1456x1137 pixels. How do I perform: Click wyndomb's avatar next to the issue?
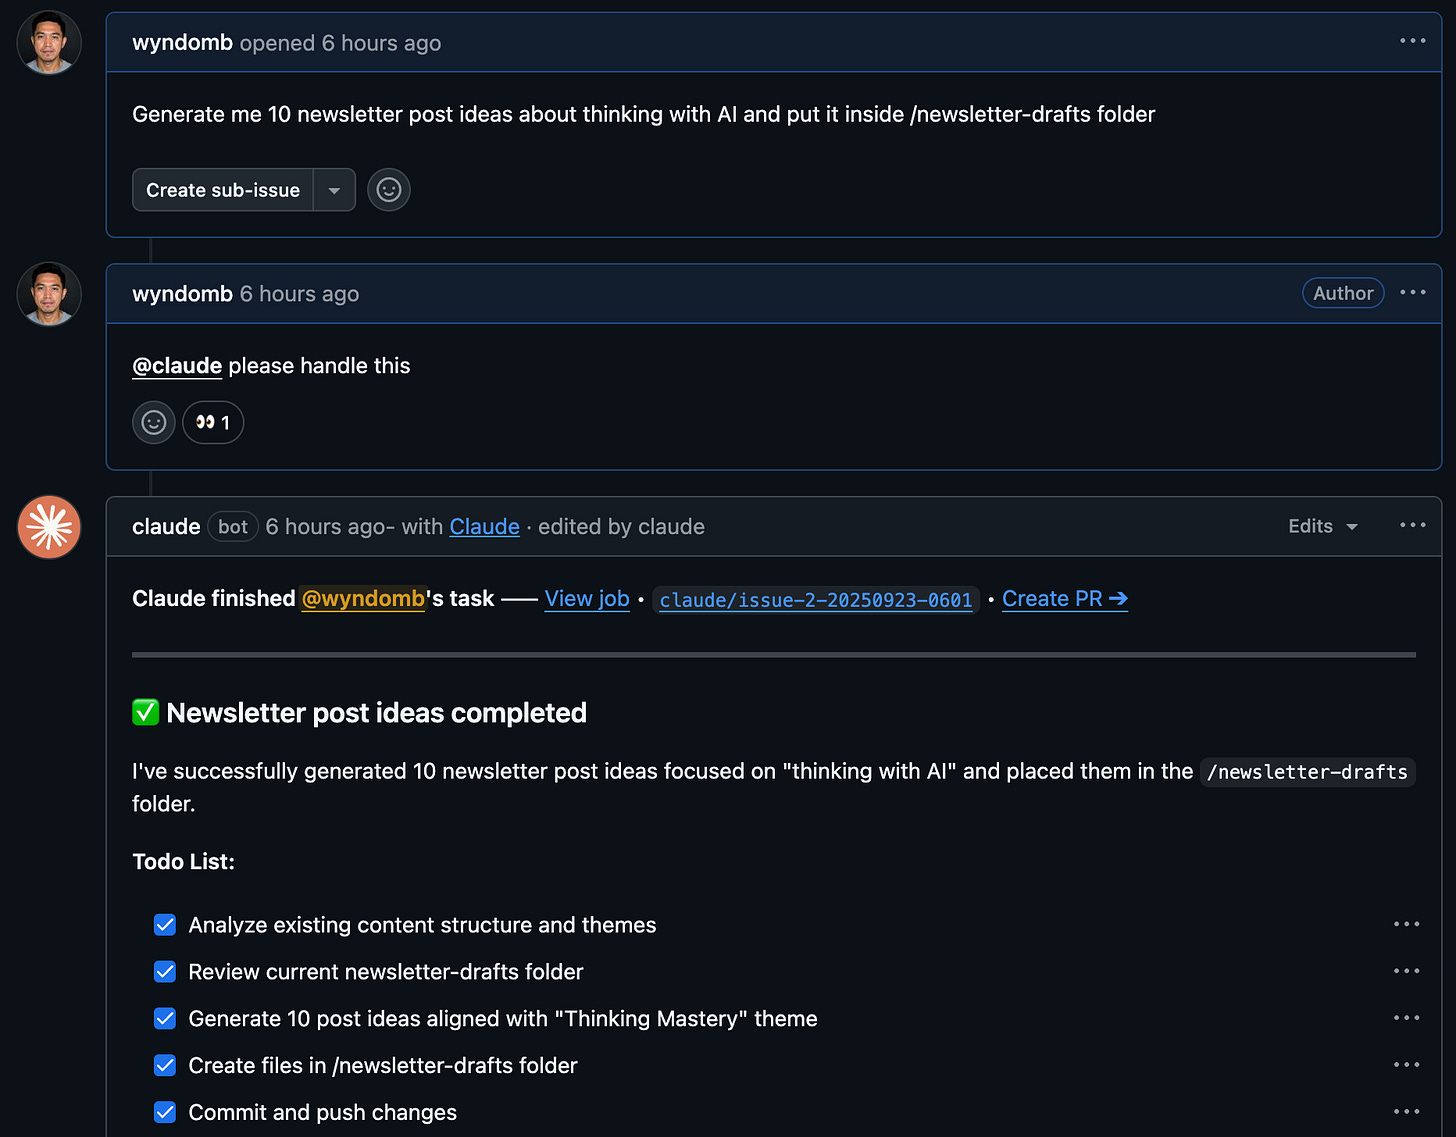pyautogui.click(x=48, y=42)
